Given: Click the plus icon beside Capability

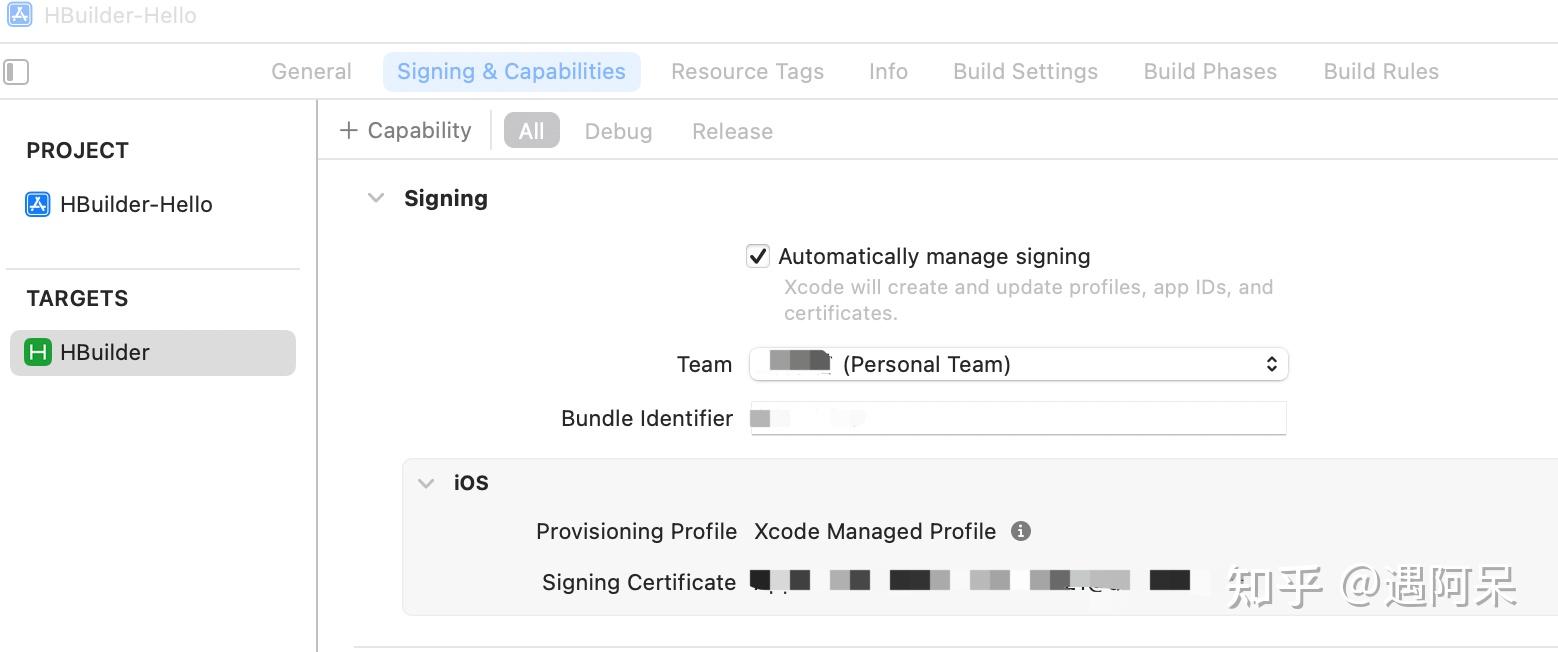Looking at the screenshot, I should coord(348,131).
